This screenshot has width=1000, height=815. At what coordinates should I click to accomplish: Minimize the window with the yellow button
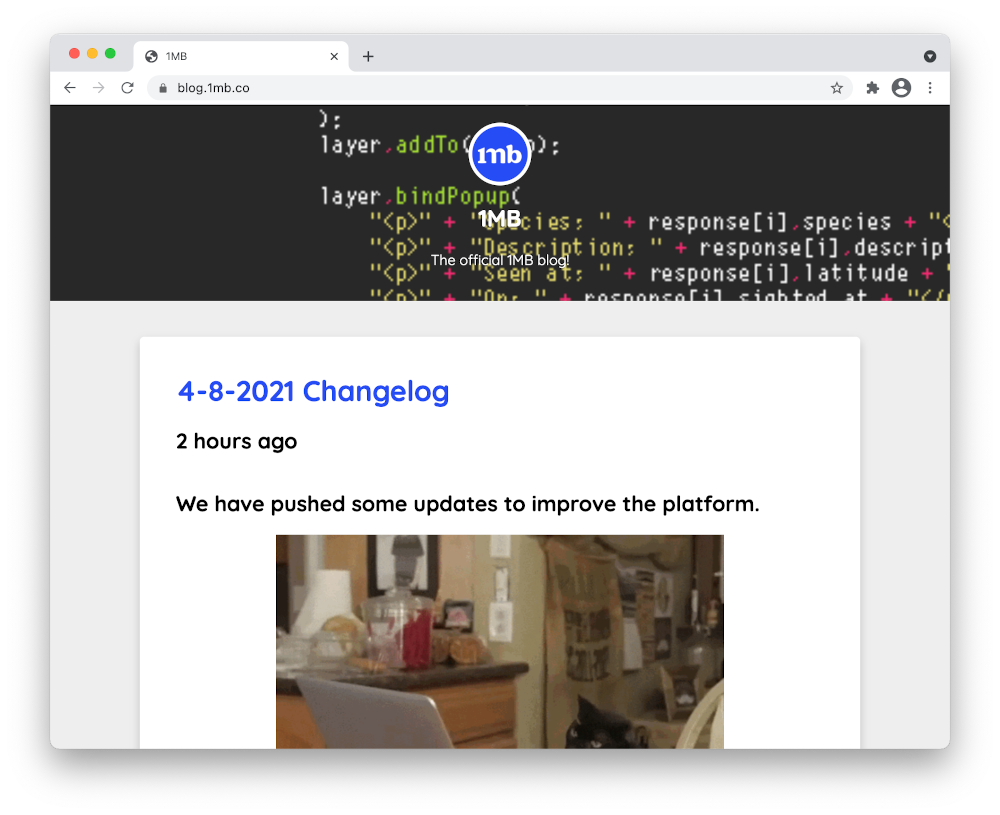point(92,54)
